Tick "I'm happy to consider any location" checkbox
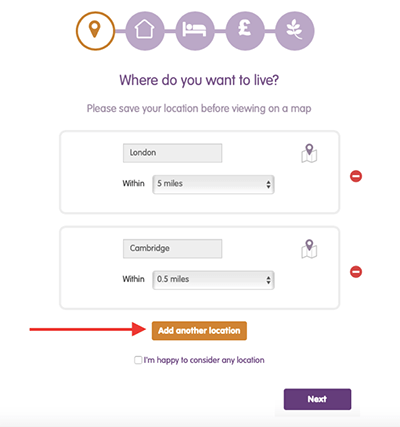The width and height of the screenshot is (400, 427). 138,360
